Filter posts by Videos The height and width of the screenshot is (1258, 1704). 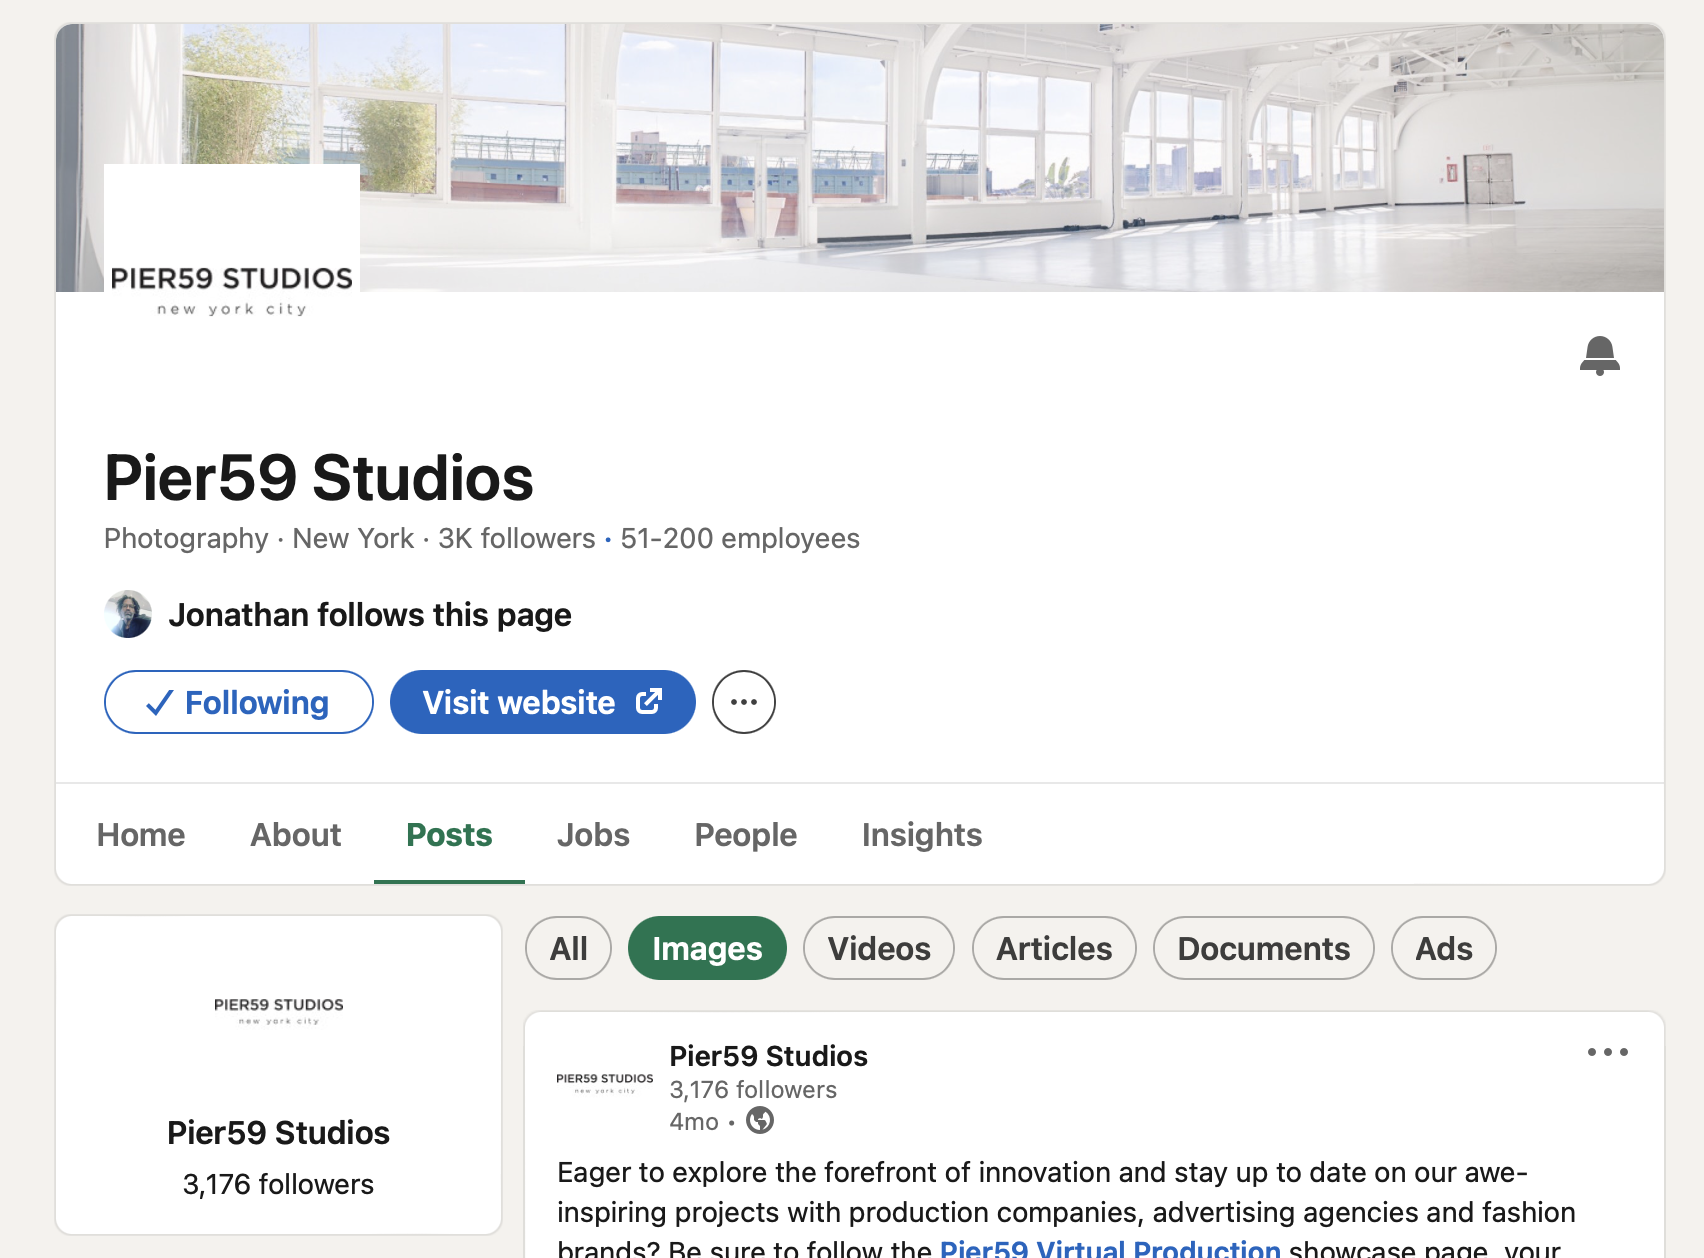click(878, 948)
